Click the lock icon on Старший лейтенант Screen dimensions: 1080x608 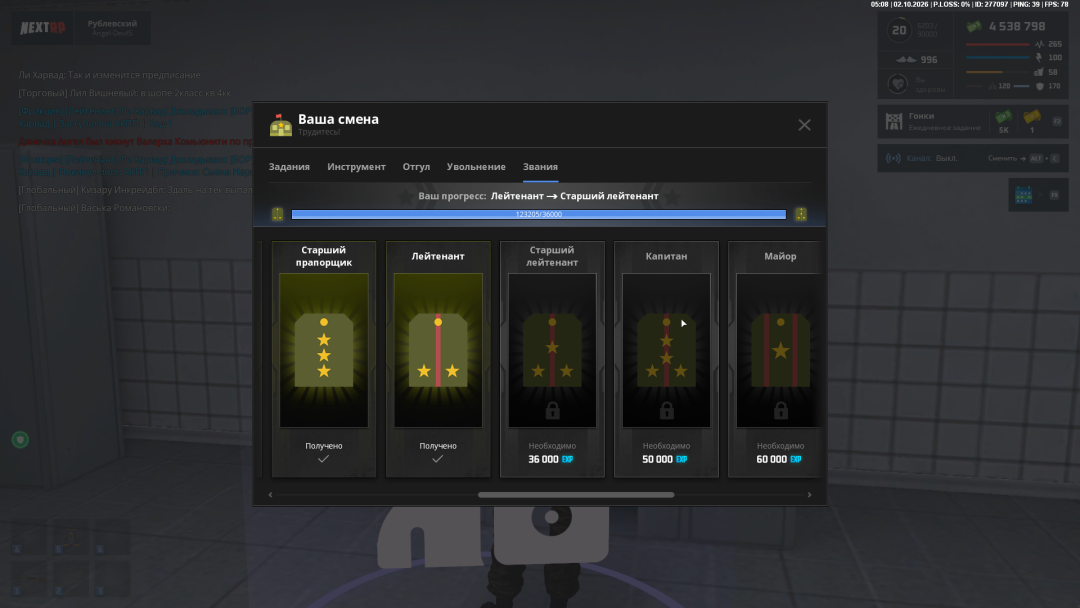click(552, 410)
